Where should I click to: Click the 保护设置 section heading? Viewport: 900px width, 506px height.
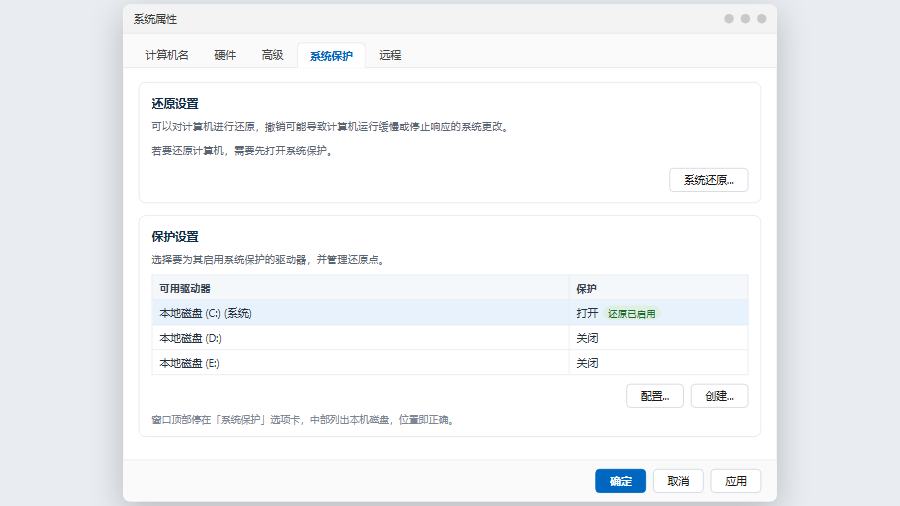click(175, 236)
